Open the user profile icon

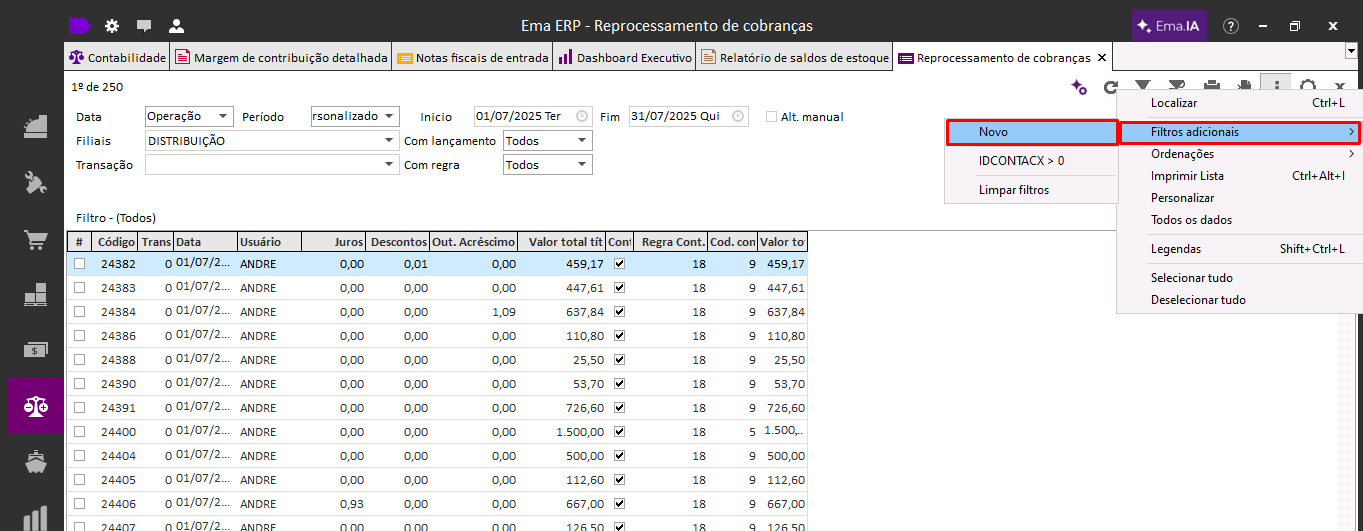click(177, 26)
